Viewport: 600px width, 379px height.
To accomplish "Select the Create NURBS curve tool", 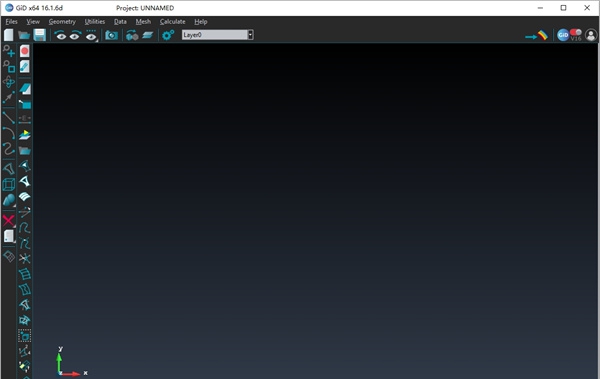I will pos(9,149).
